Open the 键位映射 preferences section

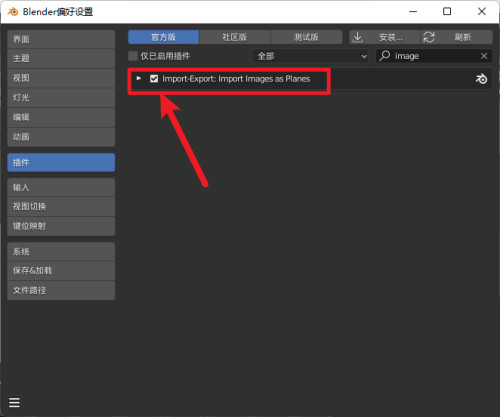(x=61, y=226)
